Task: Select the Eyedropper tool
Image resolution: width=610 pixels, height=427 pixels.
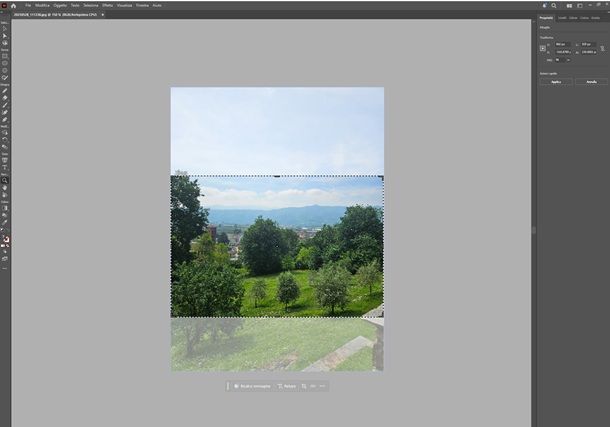Action: click(x=5, y=222)
